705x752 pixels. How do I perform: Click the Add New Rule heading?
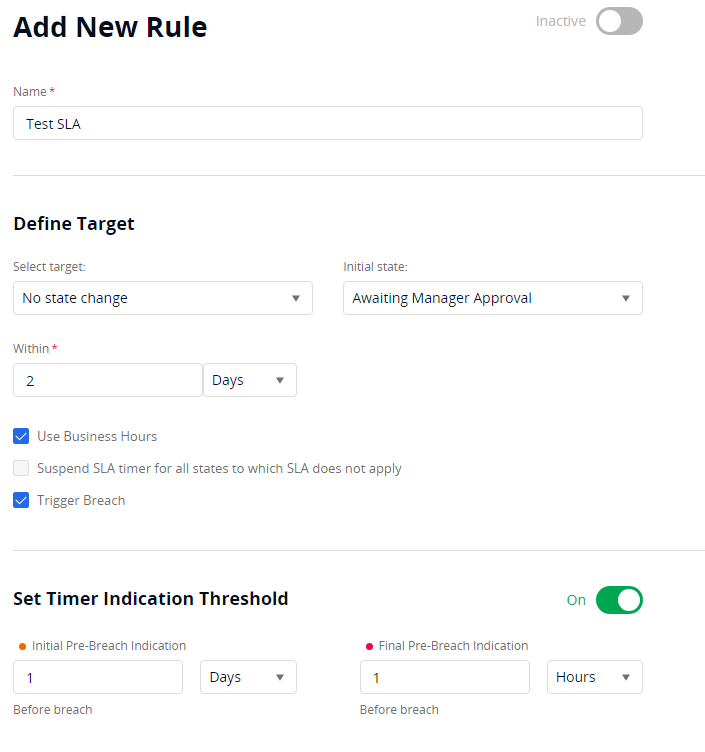[110, 27]
